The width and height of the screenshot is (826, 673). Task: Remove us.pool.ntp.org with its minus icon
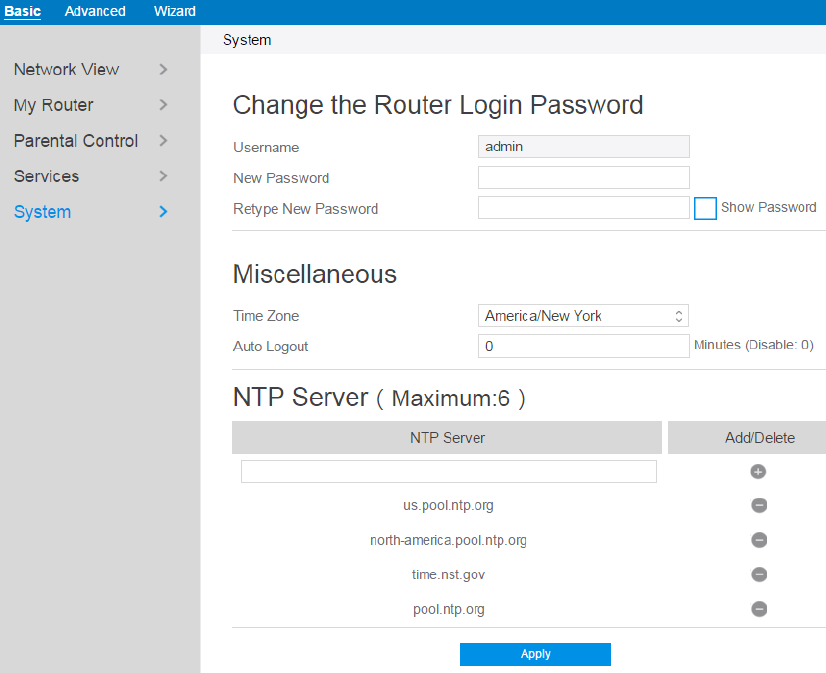click(x=759, y=505)
